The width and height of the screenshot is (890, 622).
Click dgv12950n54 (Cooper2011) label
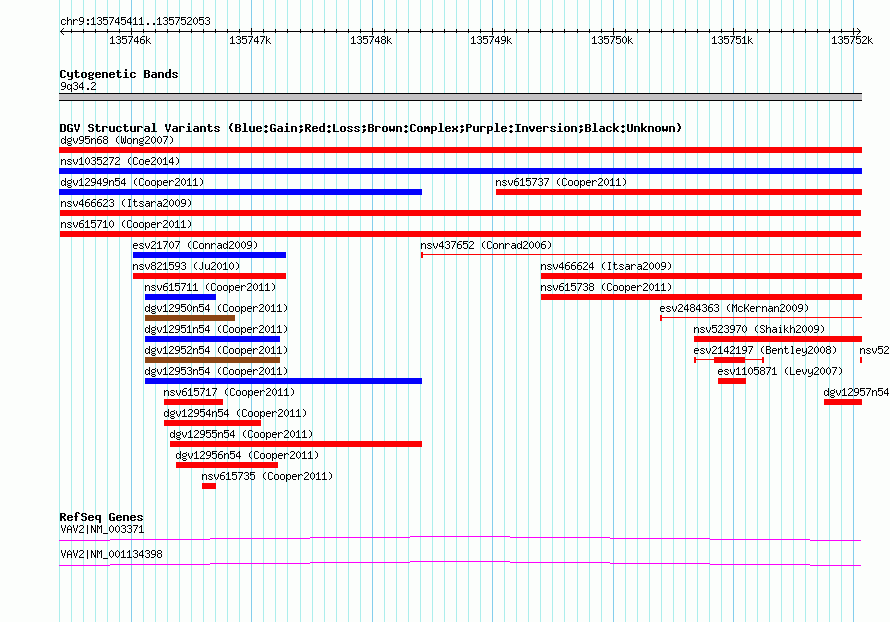coord(216,308)
